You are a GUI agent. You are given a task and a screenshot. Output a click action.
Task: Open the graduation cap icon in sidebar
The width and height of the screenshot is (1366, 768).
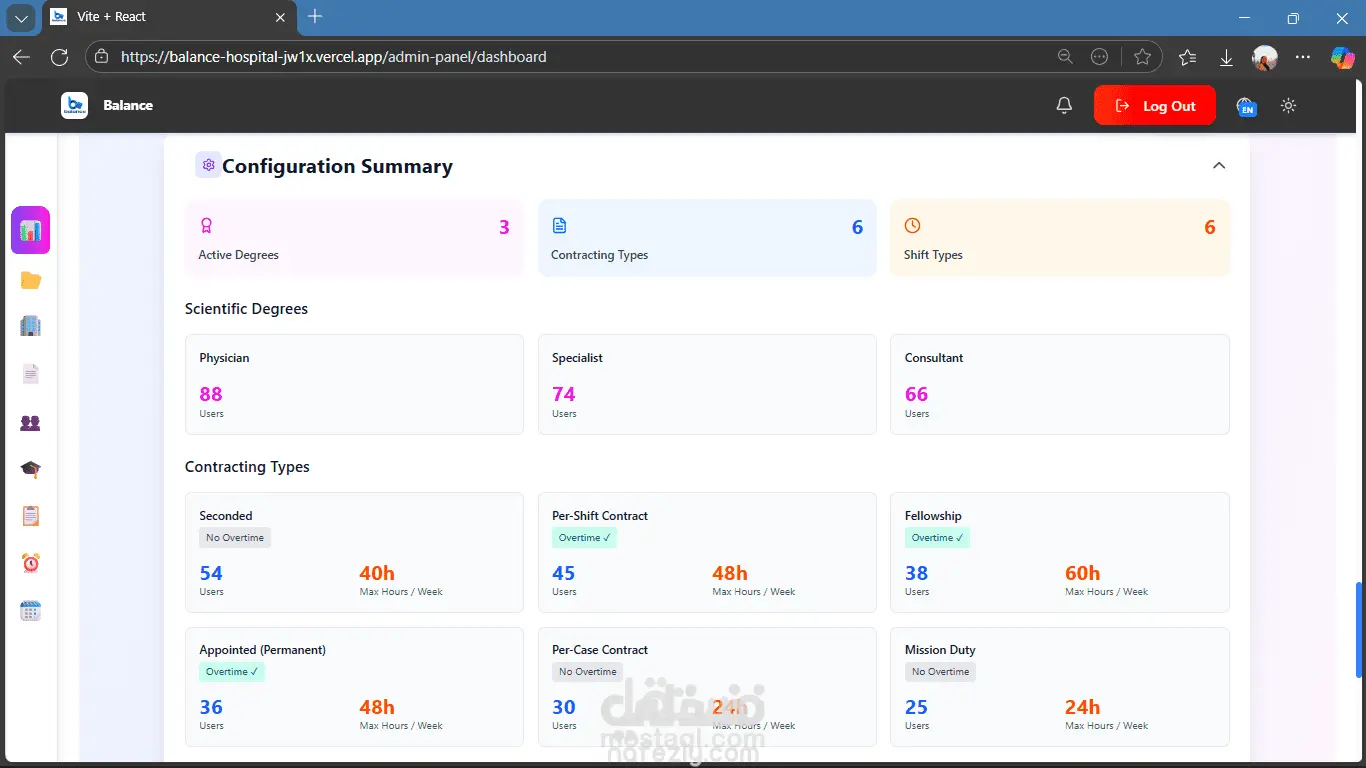tap(31, 469)
